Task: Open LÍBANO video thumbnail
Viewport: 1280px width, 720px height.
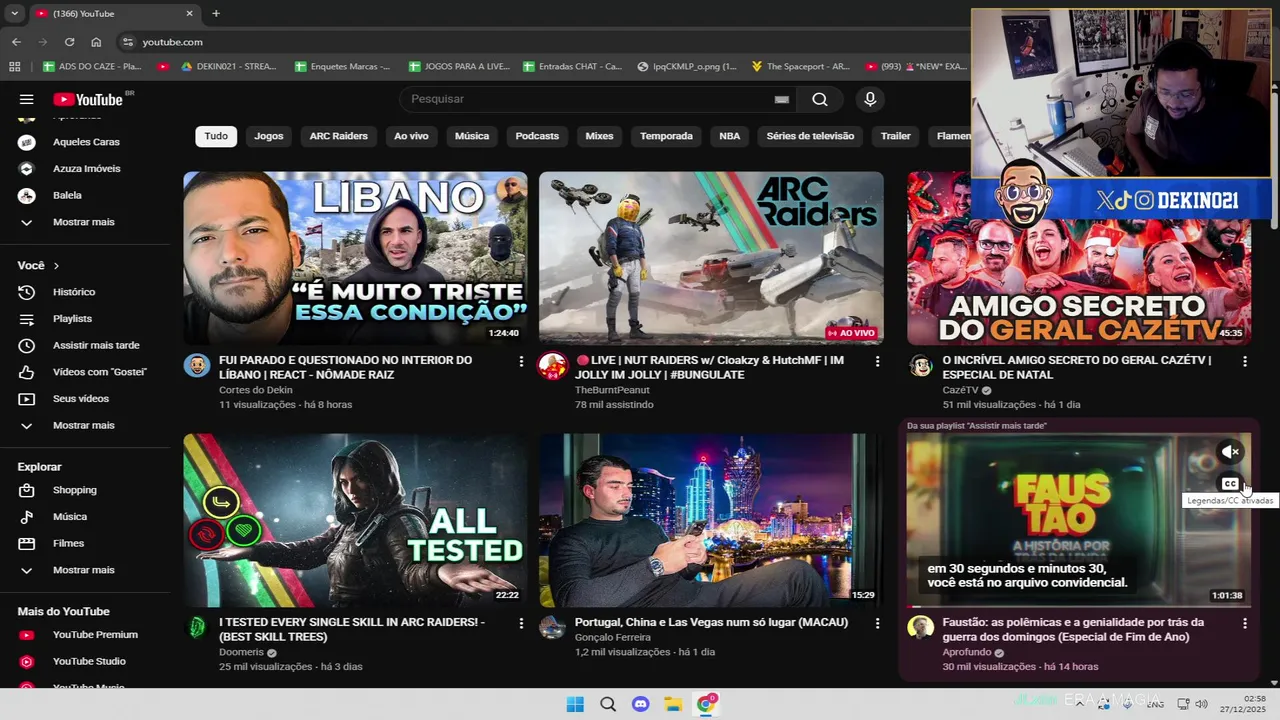Action: [355, 258]
